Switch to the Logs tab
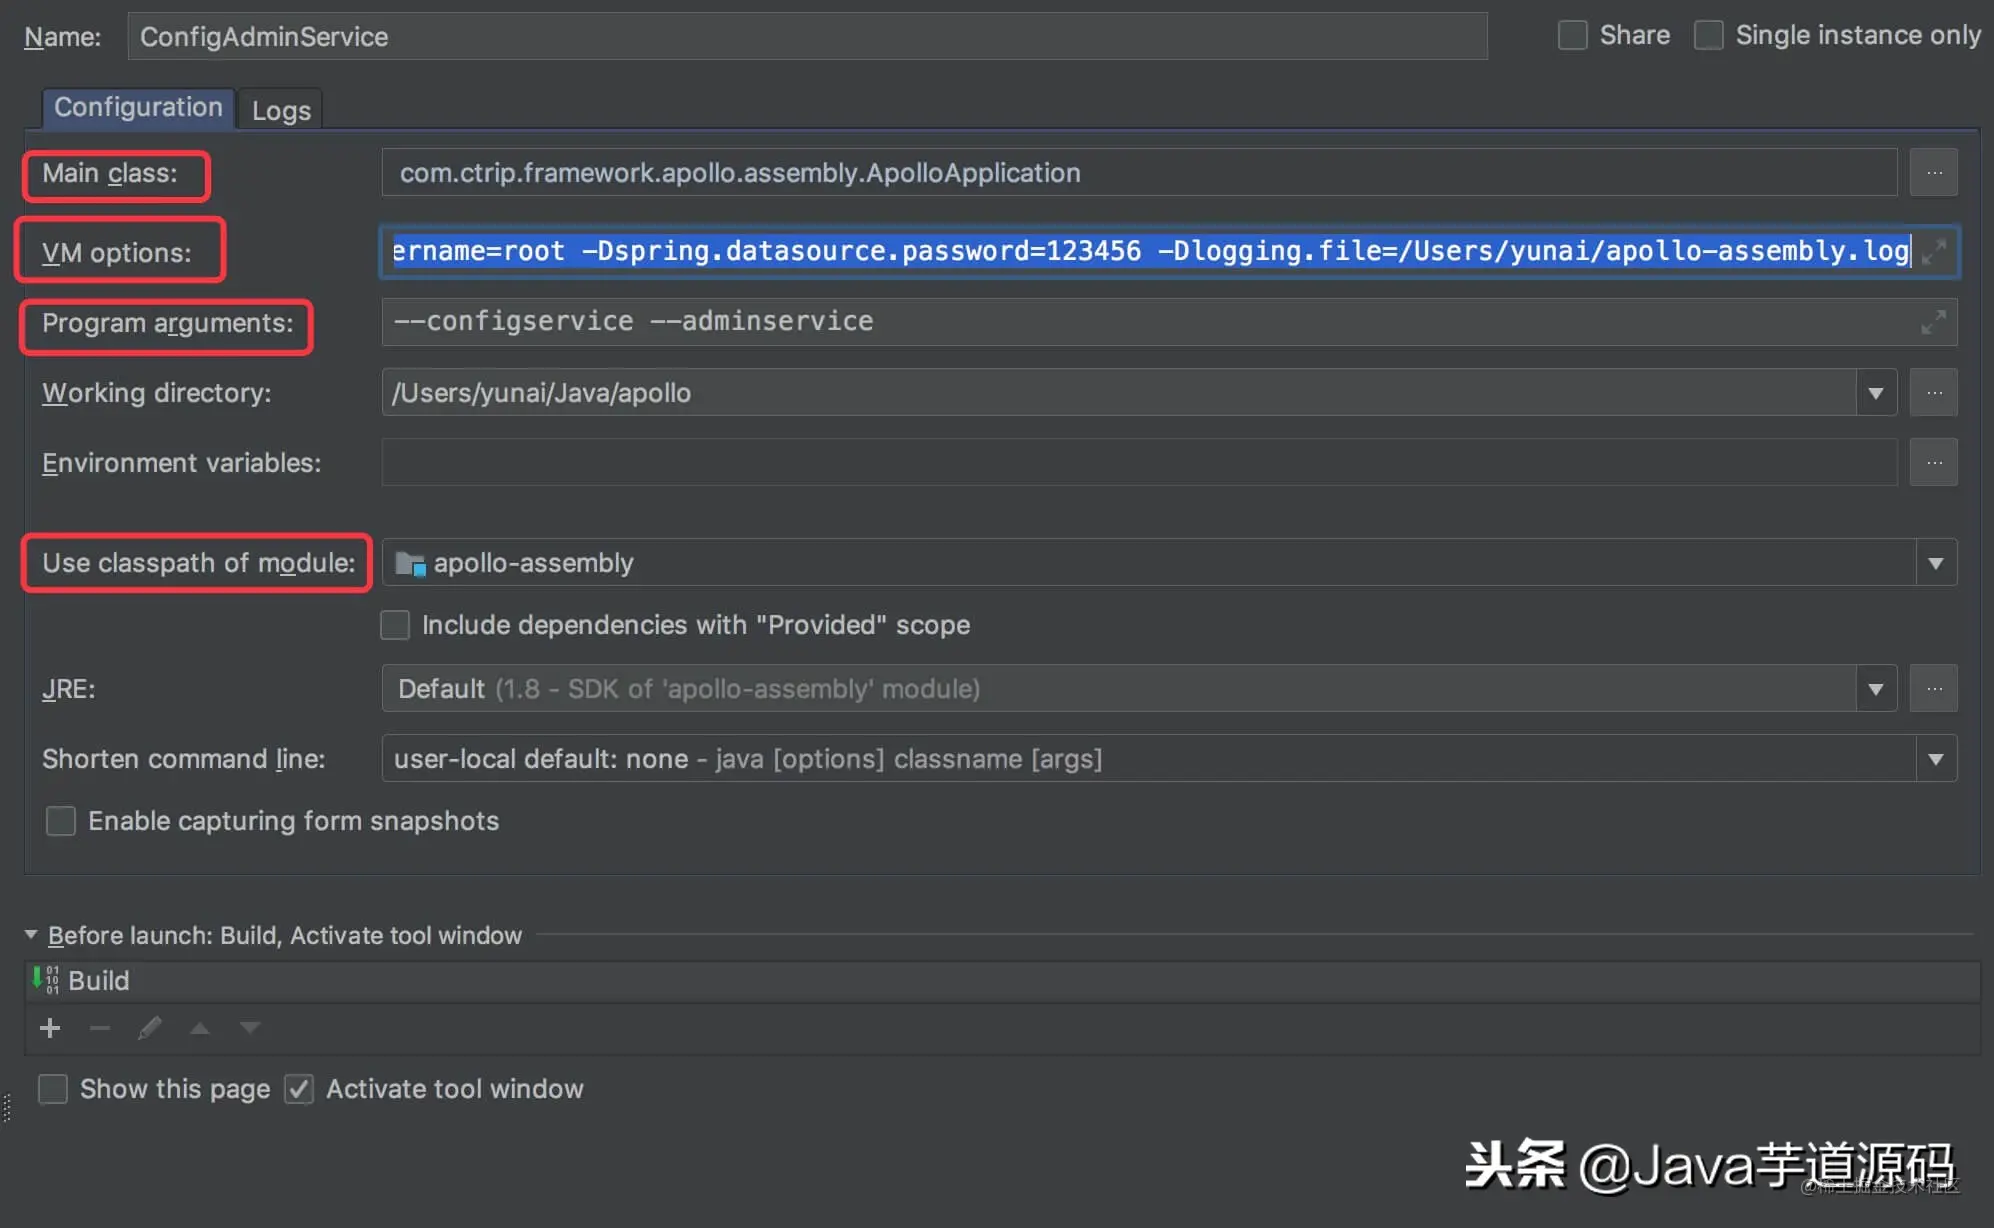The height and width of the screenshot is (1228, 1994). point(282,110)
